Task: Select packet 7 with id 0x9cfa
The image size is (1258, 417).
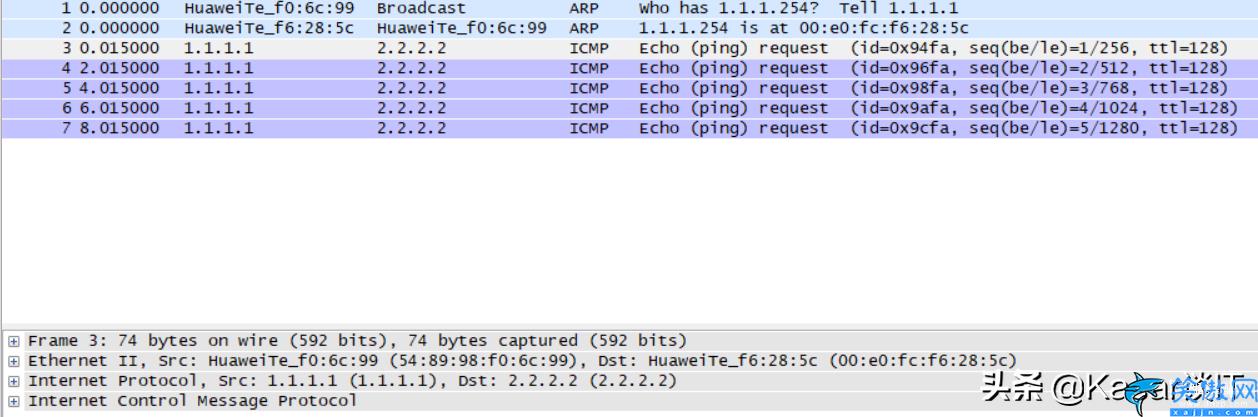Action: coord(629,128)
